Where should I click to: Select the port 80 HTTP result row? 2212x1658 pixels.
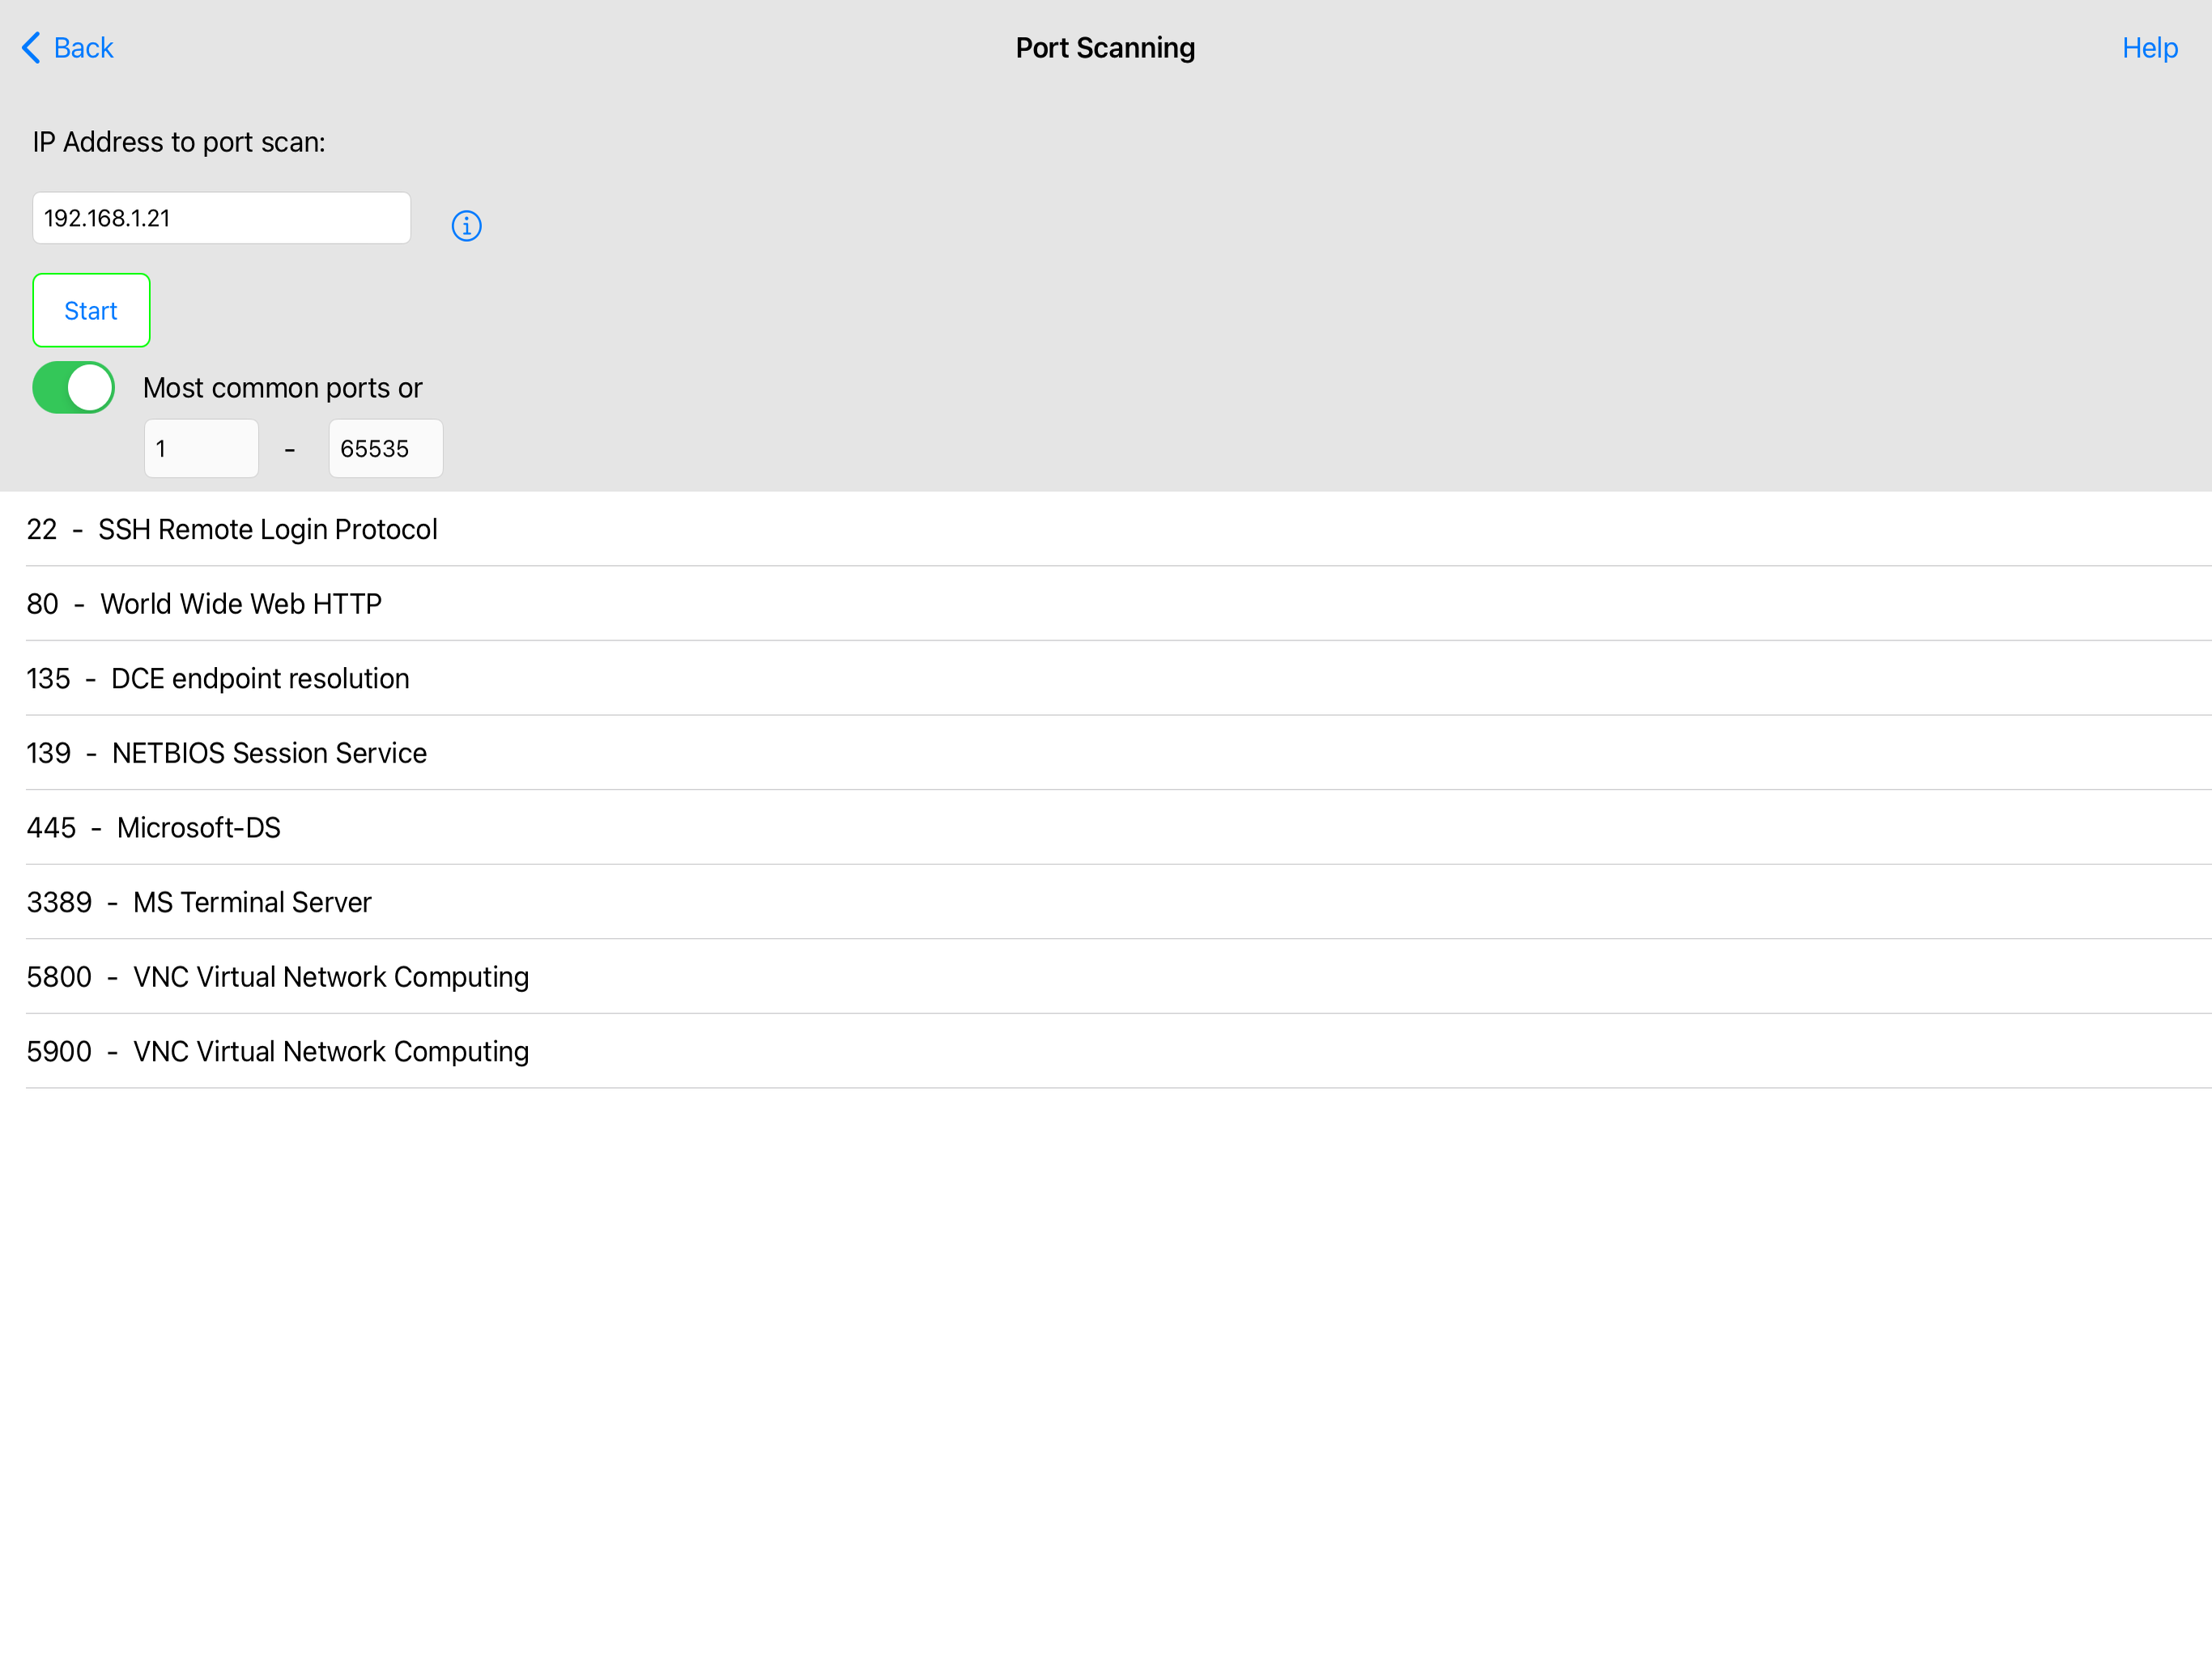click(204, 604)
